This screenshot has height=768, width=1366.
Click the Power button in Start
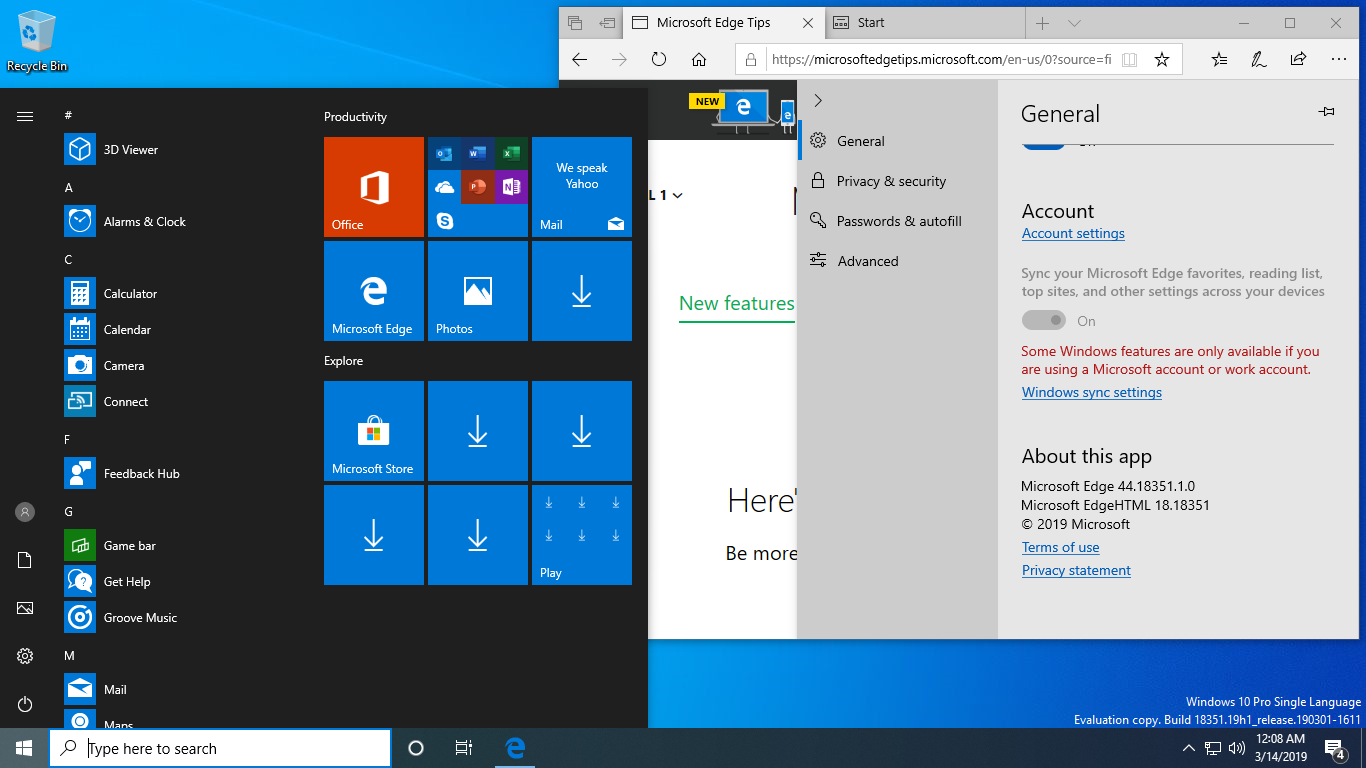[x=25, y=704]
